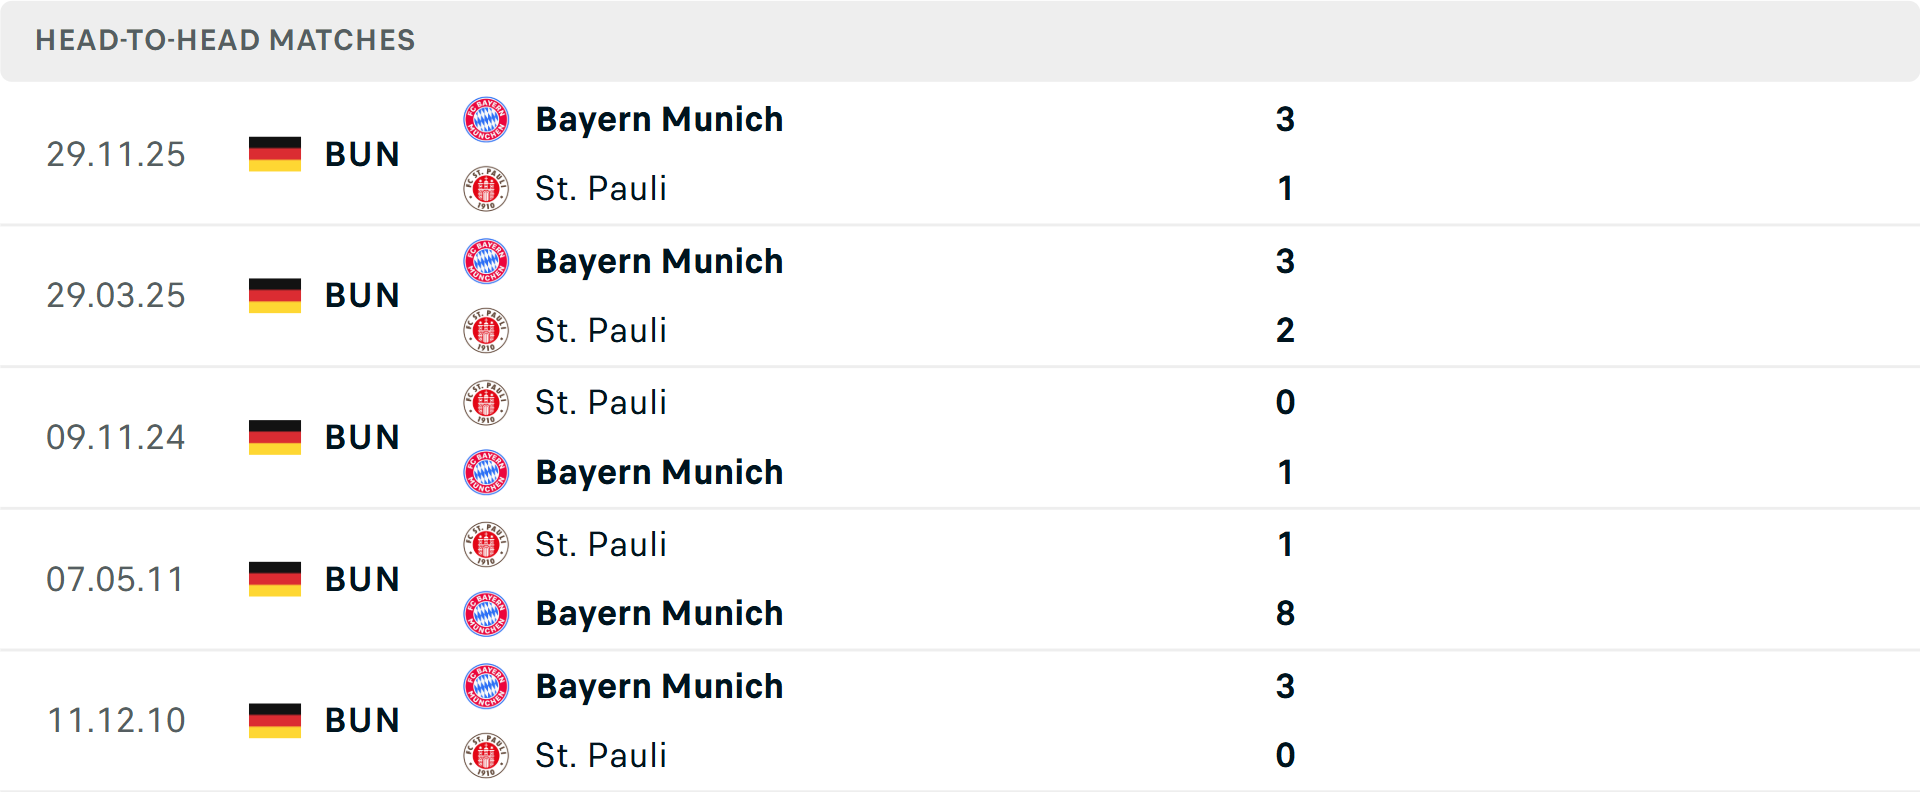Click the Bayern Munich crest in the 29.11.25 match
Screen dimensions: 1920x792
[487, 119]
